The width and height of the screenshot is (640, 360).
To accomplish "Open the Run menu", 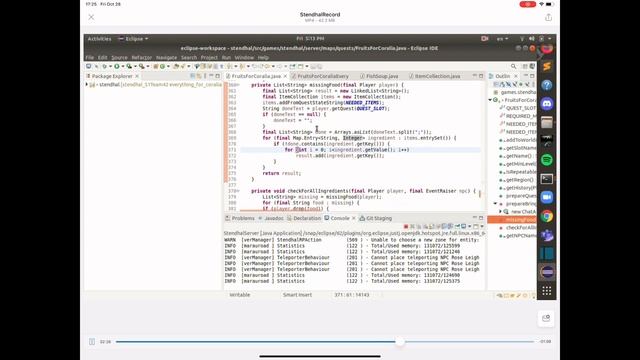I will [226, 58].
